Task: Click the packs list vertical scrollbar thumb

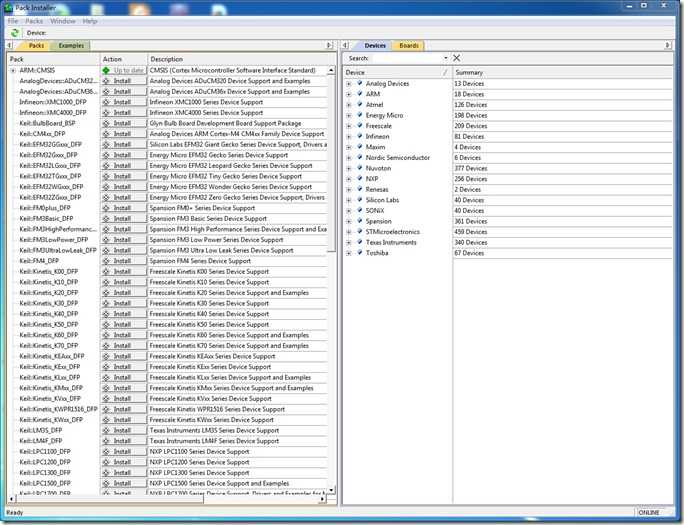Action: click(x=332, y=164)
